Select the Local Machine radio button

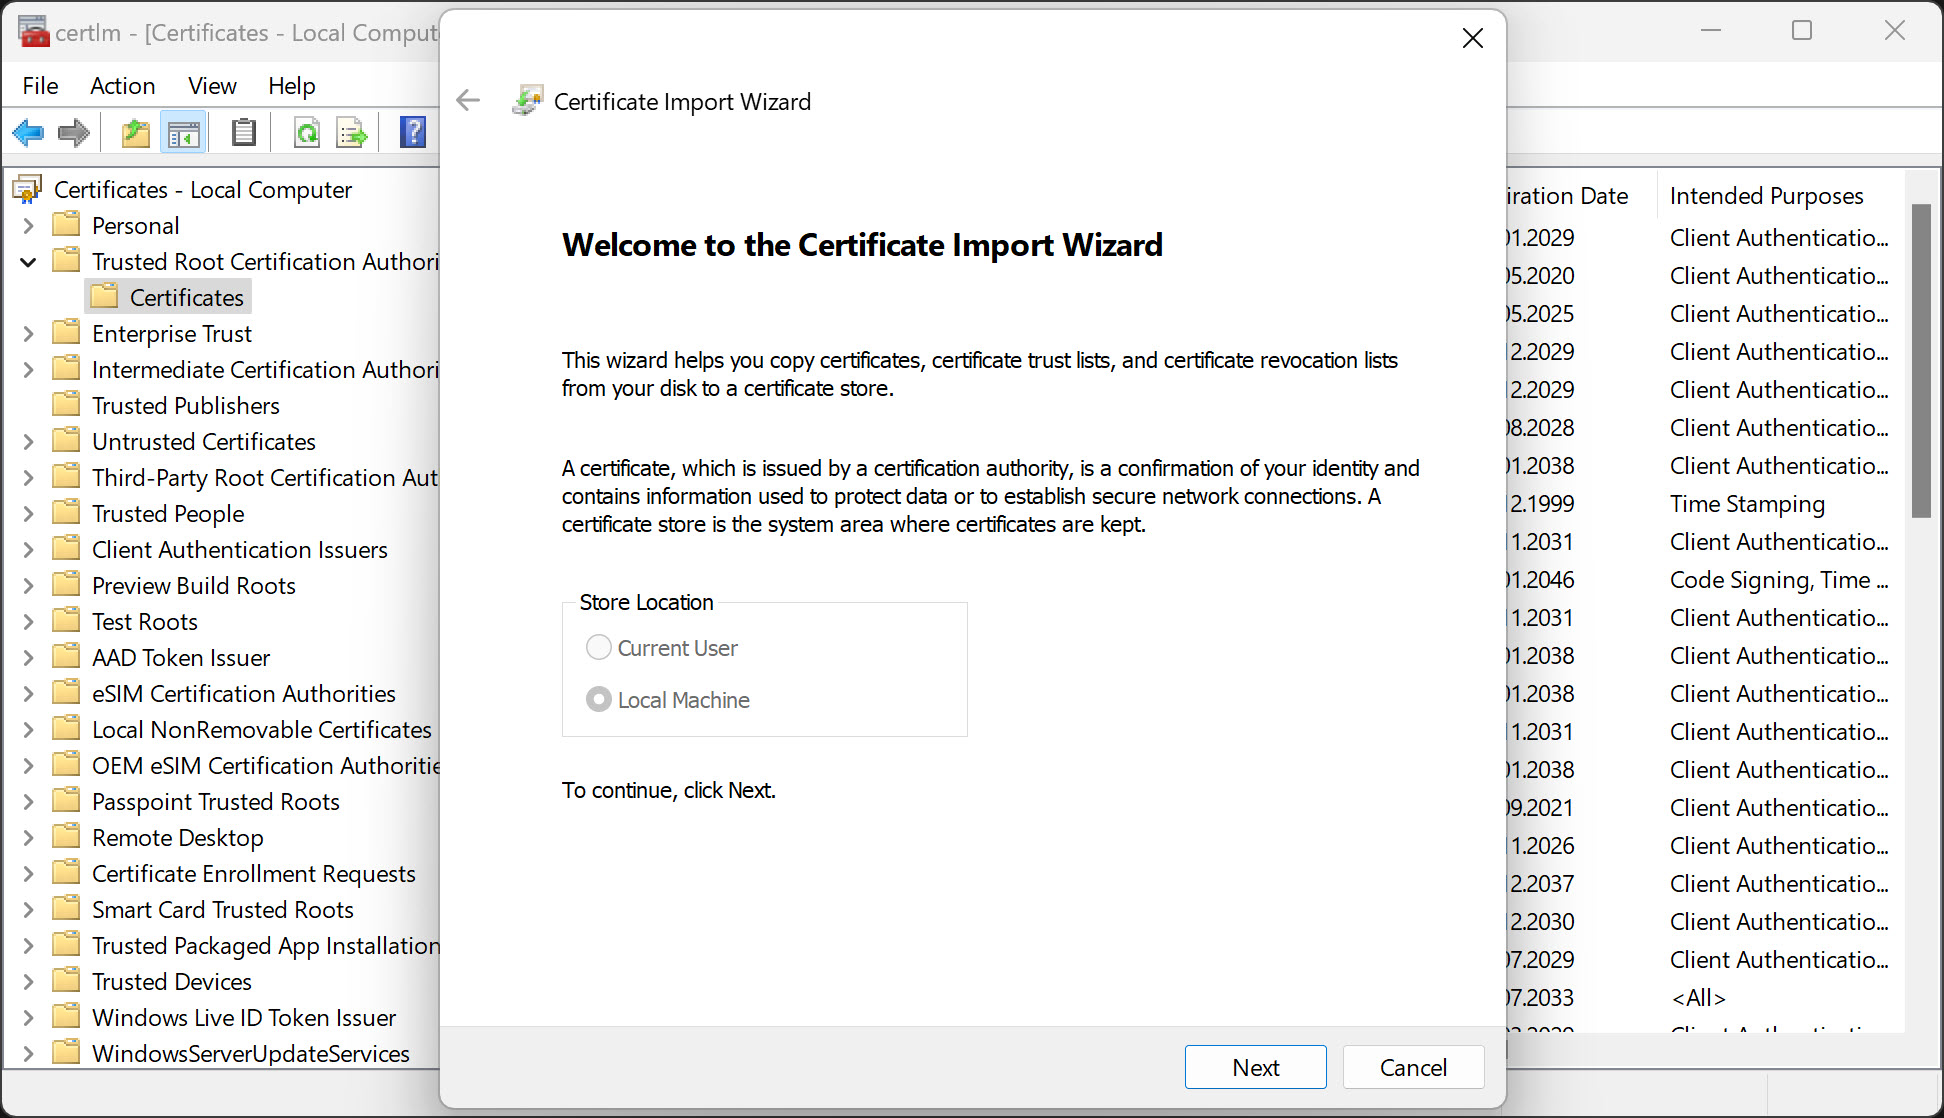(x=599, y=700)
